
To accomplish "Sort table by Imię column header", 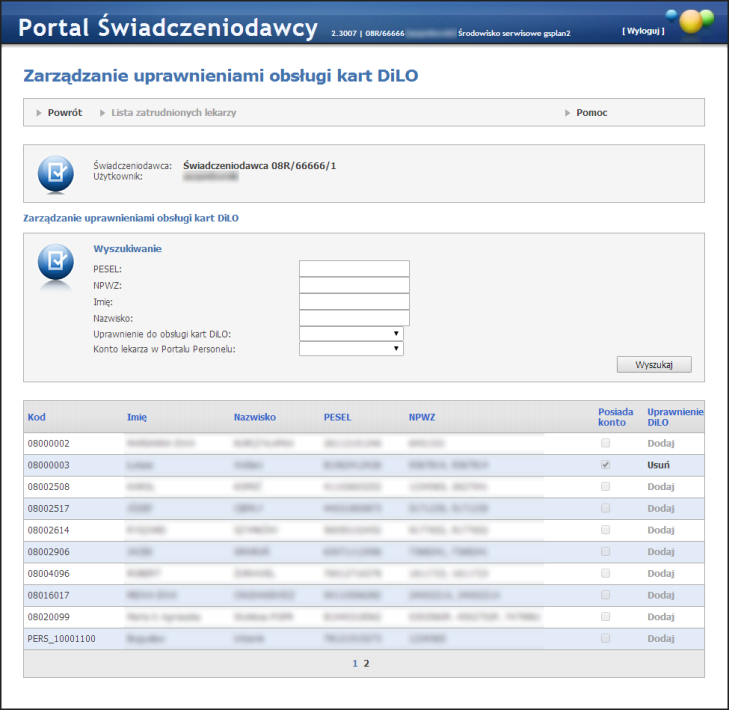I will click(x=137, y=417).
